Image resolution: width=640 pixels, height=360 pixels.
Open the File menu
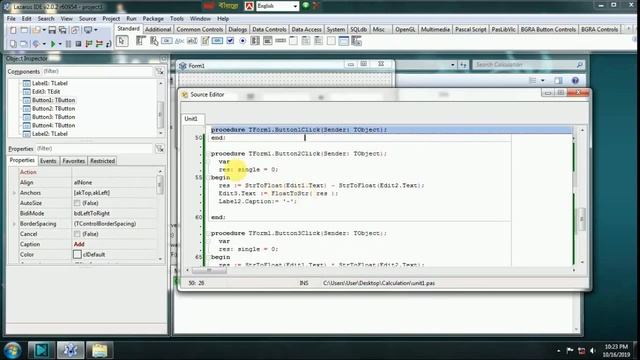coord(11,19)
